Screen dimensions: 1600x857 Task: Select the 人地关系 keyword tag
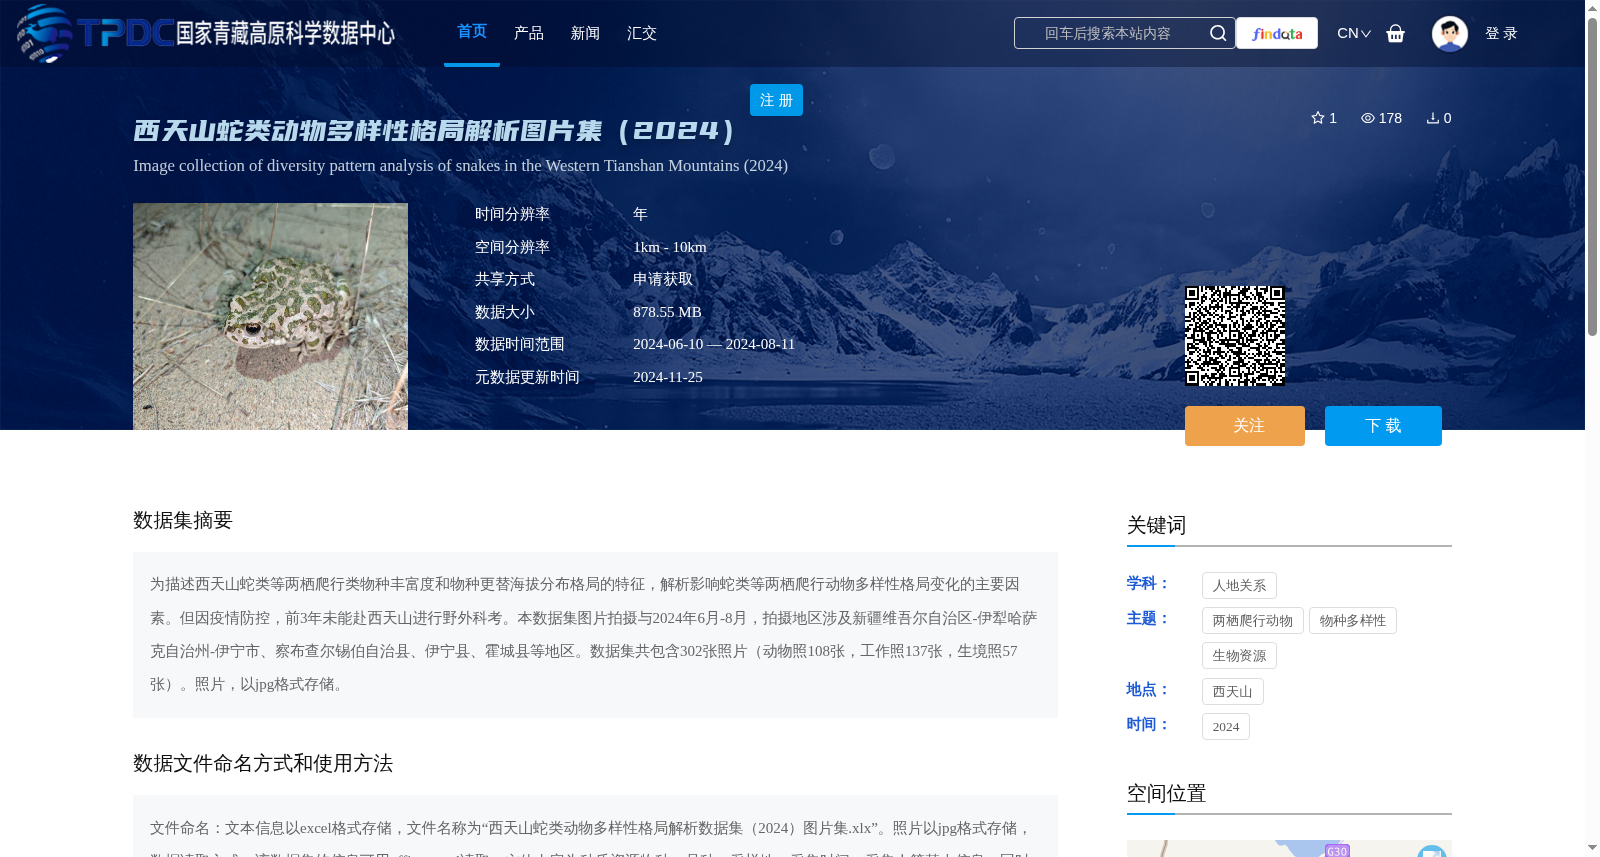(1239, 586)
